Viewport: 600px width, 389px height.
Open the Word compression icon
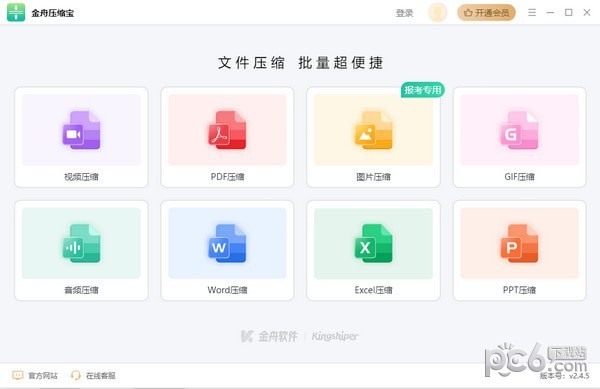click(x=227, y=243)
